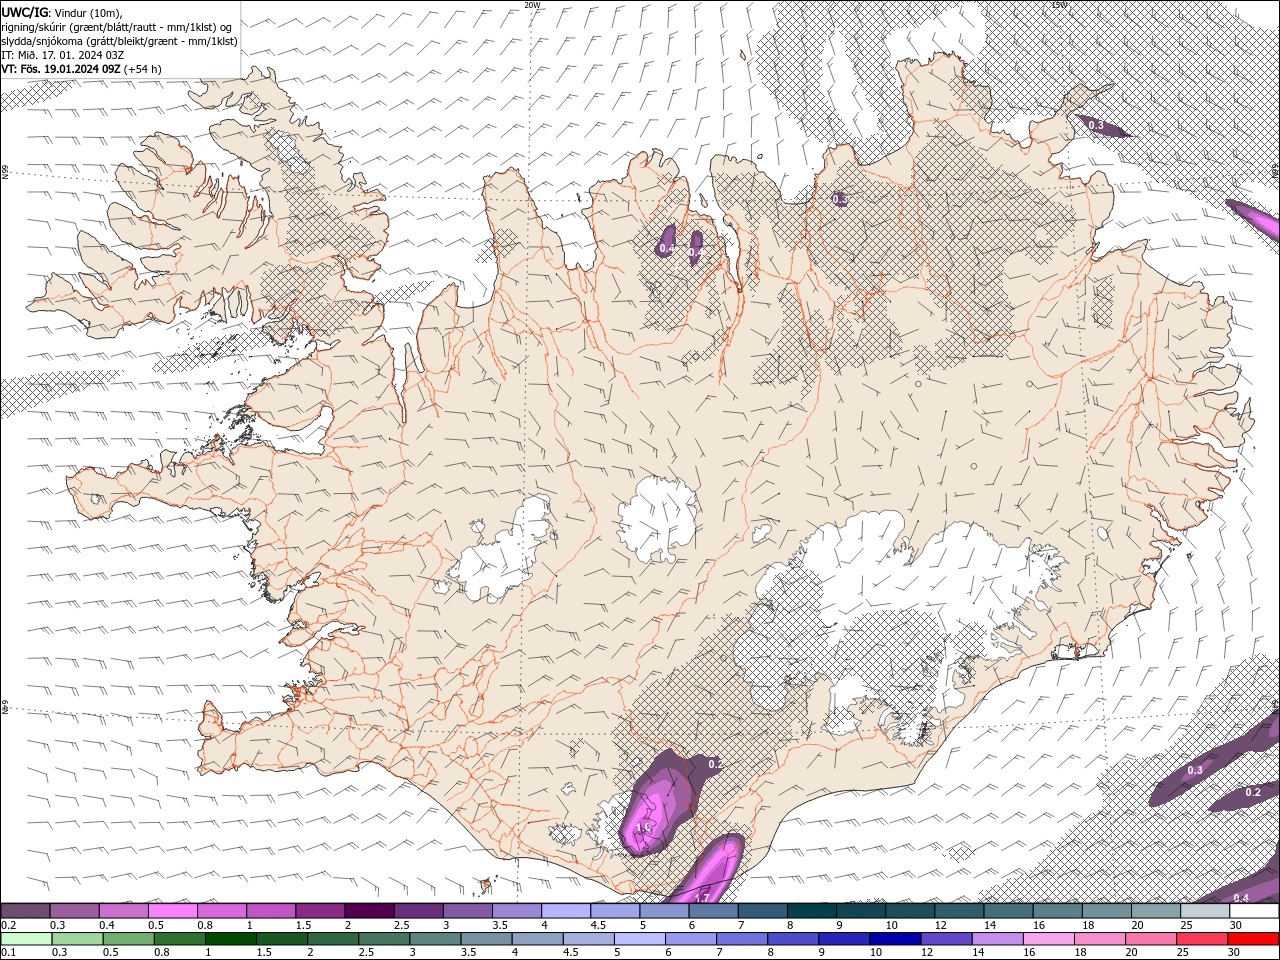Choose the pale lavender 4–4.5 swatch, upper legend
The height and width of the screenshot is (960, 1280).
566,911
